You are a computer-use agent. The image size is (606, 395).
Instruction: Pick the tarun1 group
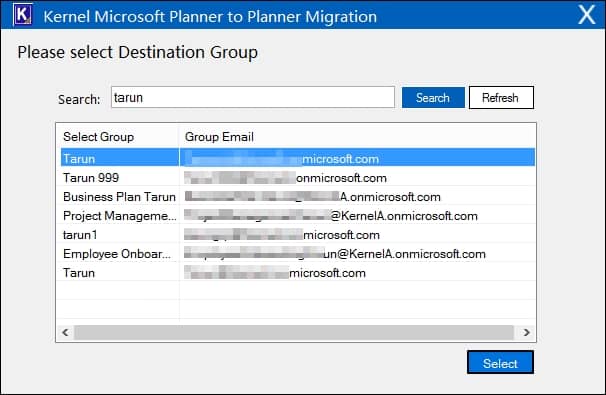pos(298,235)
